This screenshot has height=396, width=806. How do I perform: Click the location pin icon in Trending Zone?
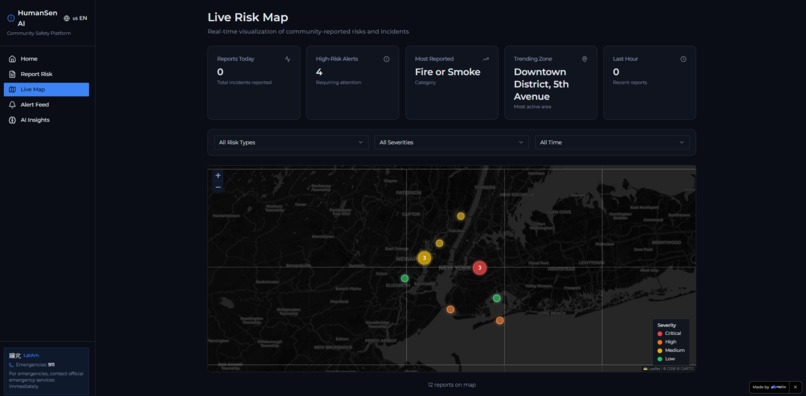point(584,59)
